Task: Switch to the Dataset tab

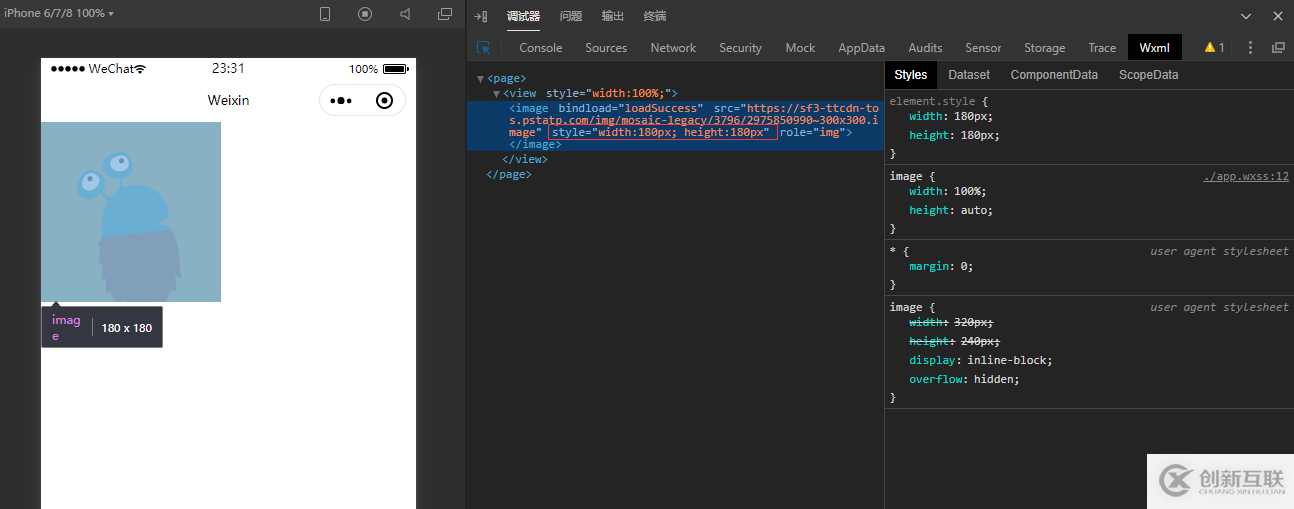Action: coord(969,74)
